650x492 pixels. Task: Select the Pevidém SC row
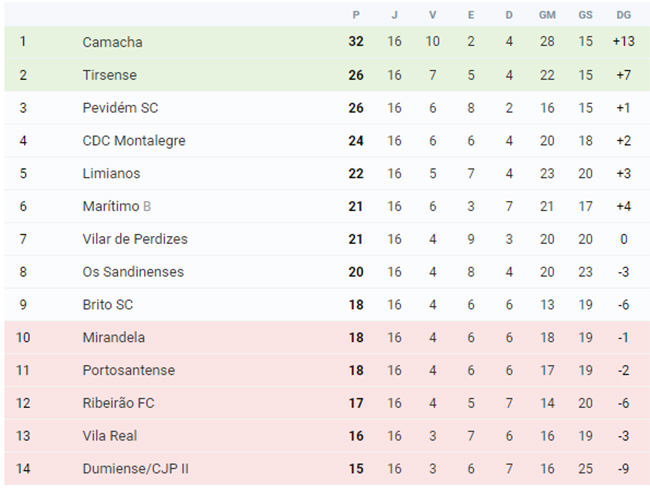tap(327, 108)
